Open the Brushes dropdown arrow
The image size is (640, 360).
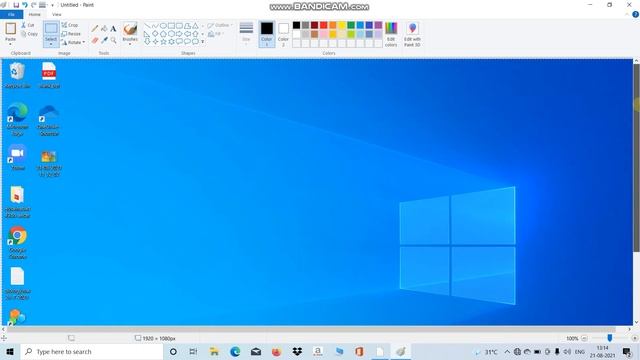[x=130, y=44]
